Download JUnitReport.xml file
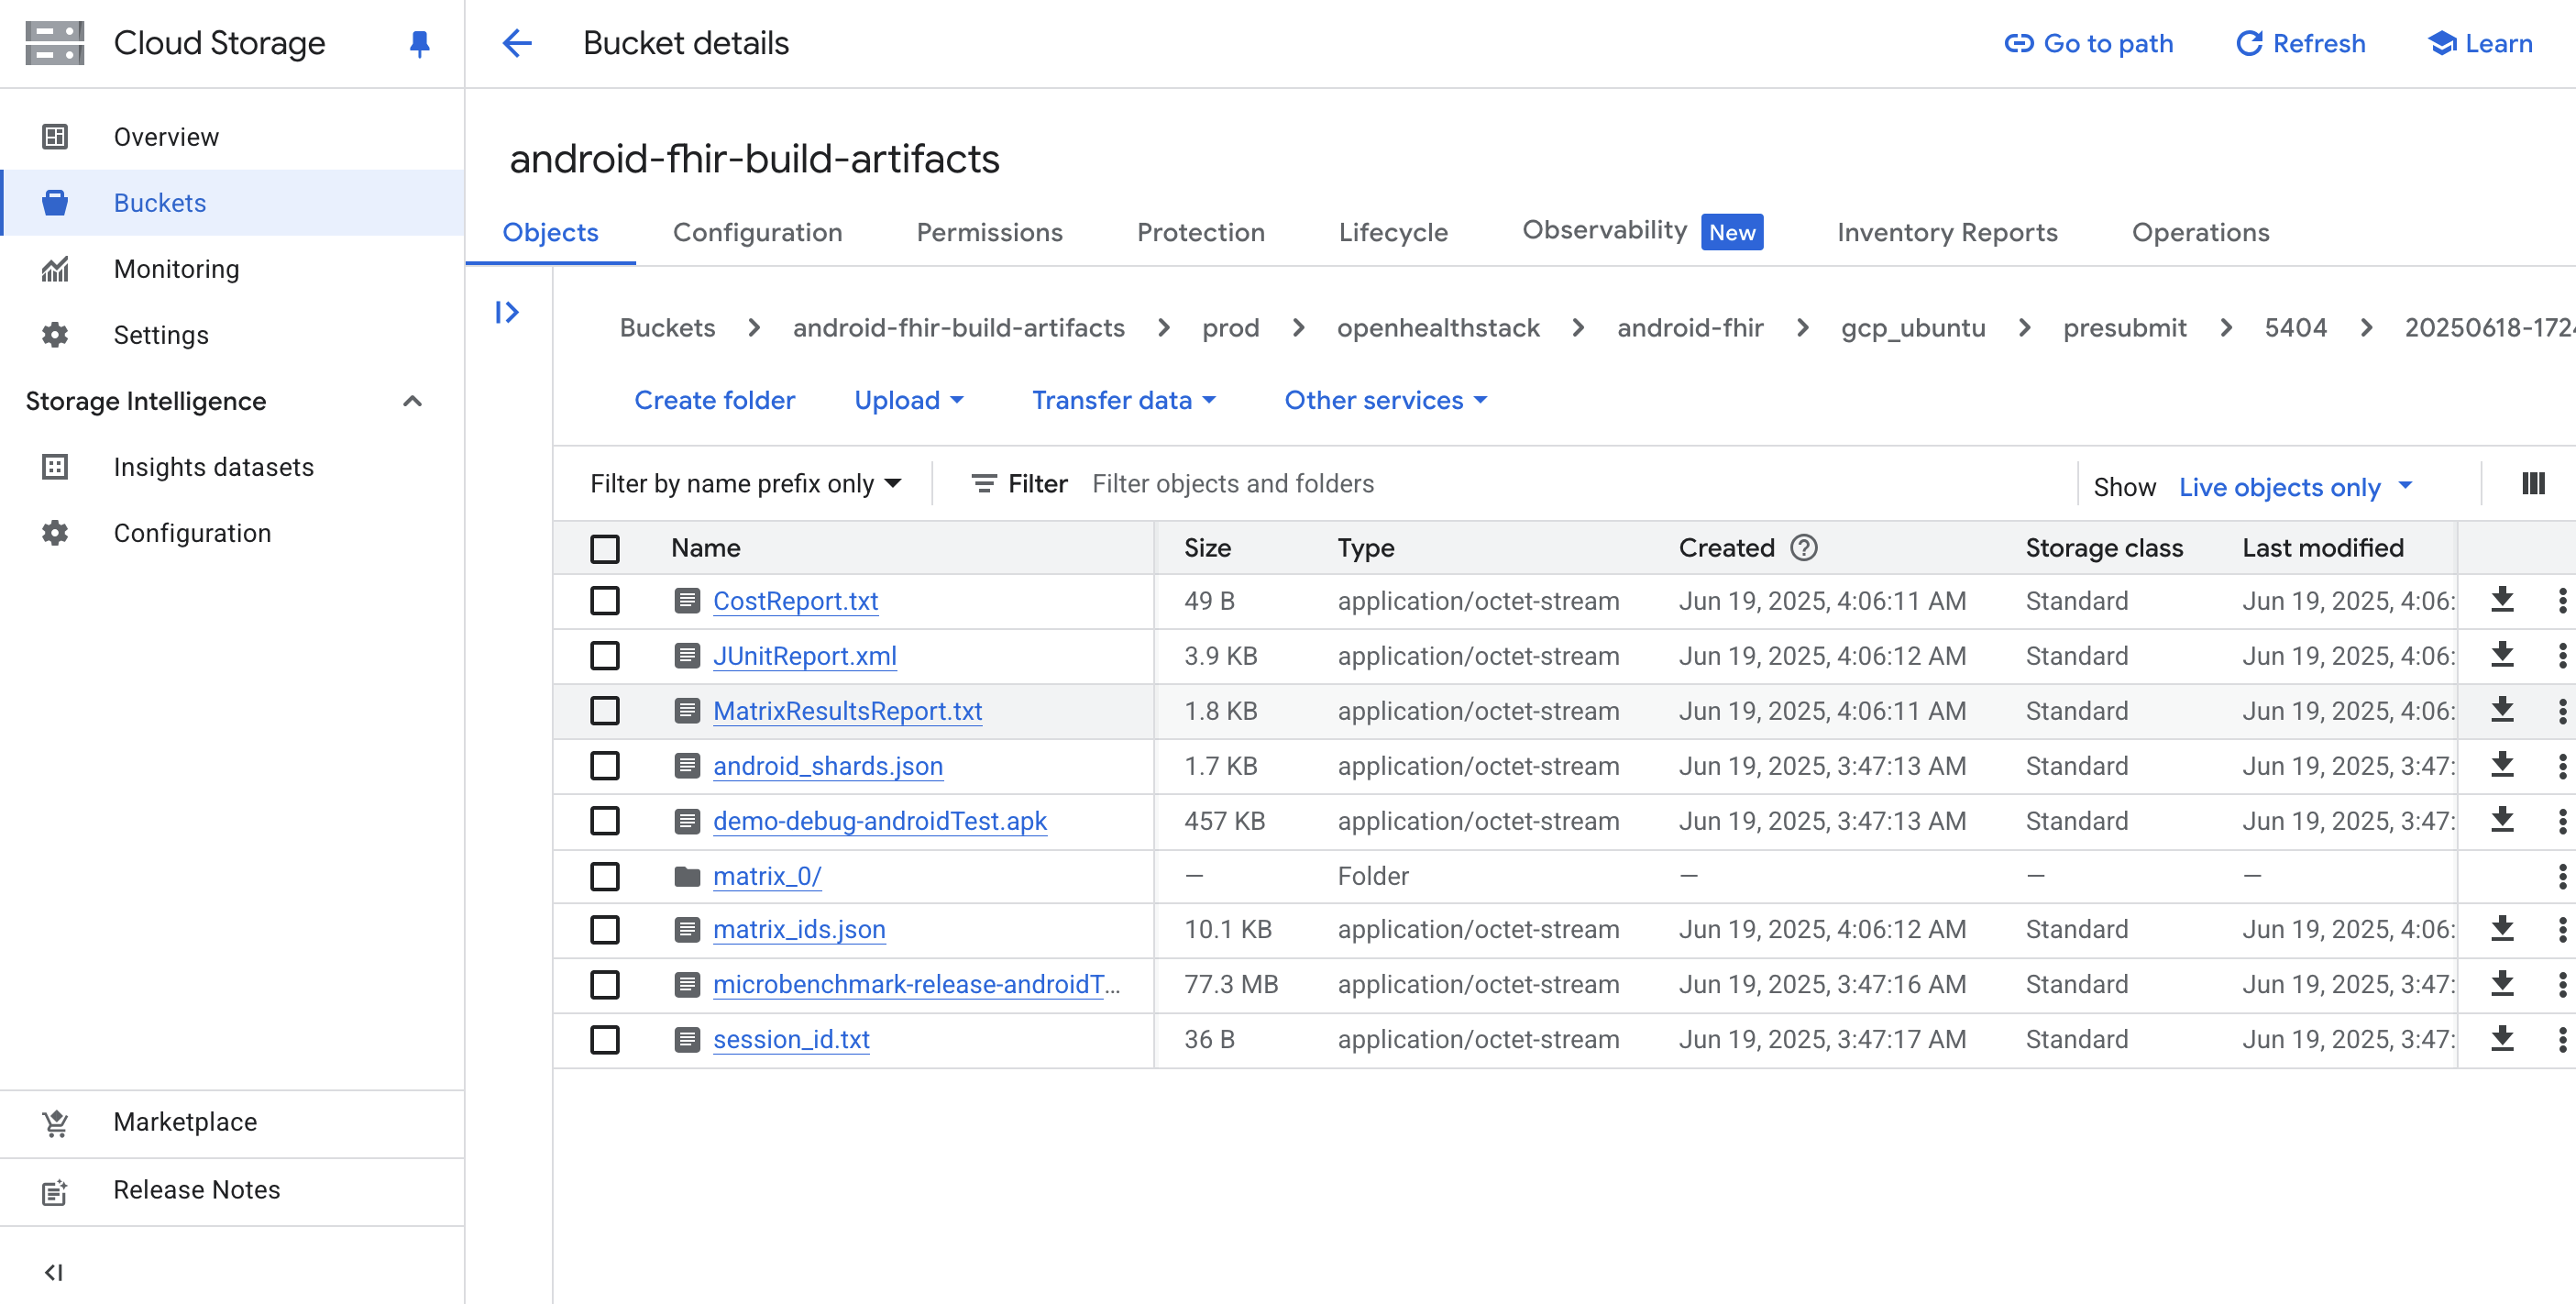2576x1304 pixels. point(2502,655)
